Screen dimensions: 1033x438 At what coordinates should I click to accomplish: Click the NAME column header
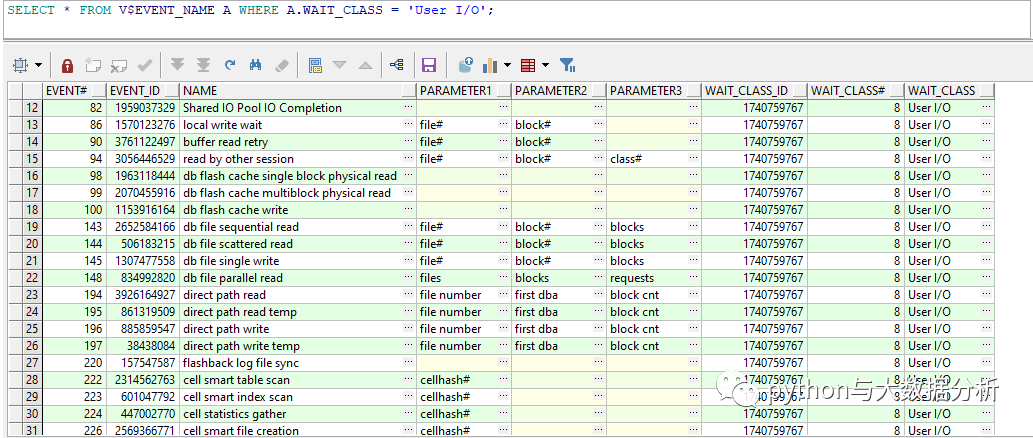[298, 91]
